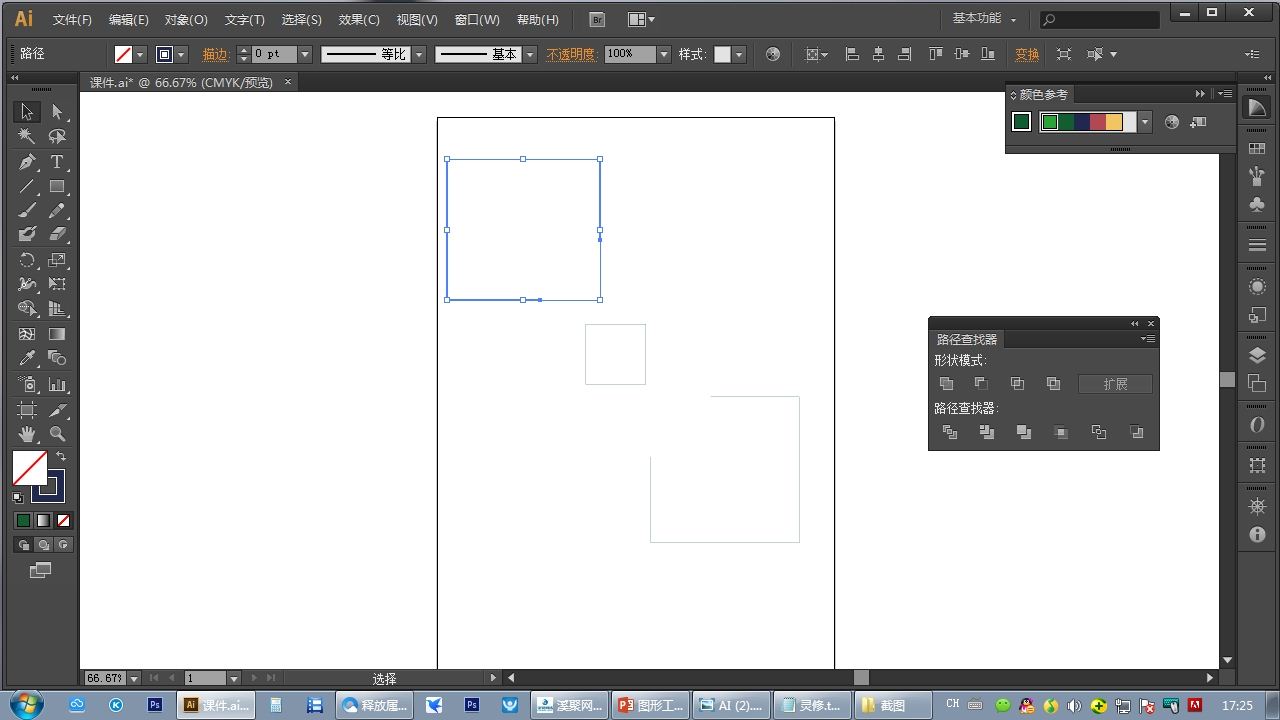1280x720 pixels.
Task: Open graphic style dropdown
Action: pyautogui.click(x=739, y=55)
